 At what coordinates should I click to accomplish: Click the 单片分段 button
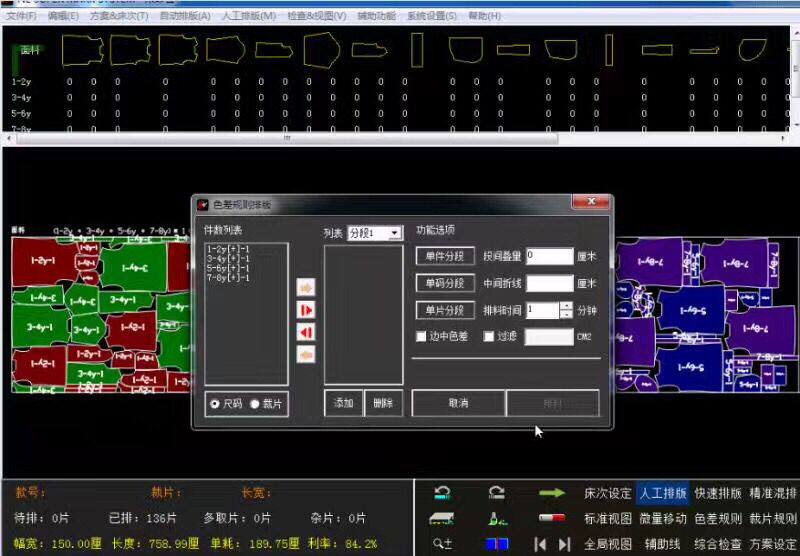[445, 310]
